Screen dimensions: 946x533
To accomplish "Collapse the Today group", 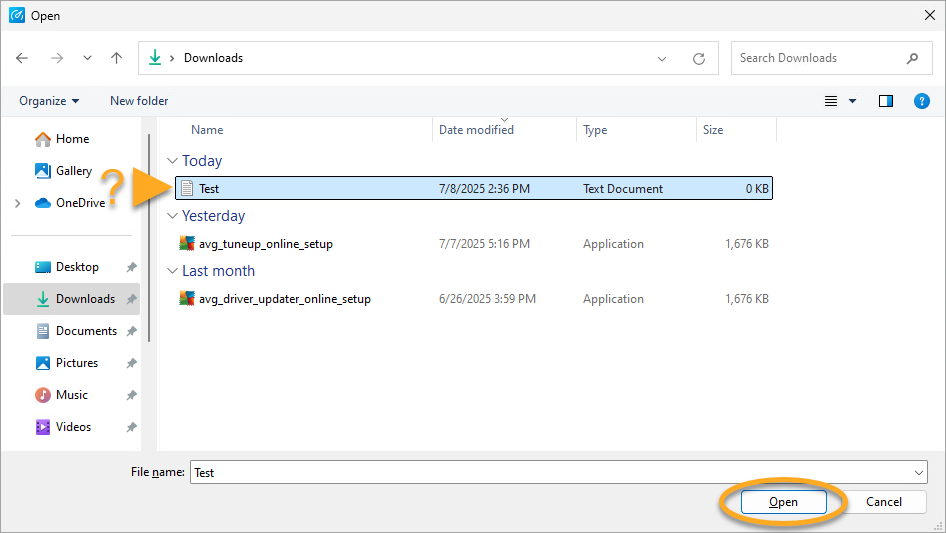I will [x=172, y=161].
